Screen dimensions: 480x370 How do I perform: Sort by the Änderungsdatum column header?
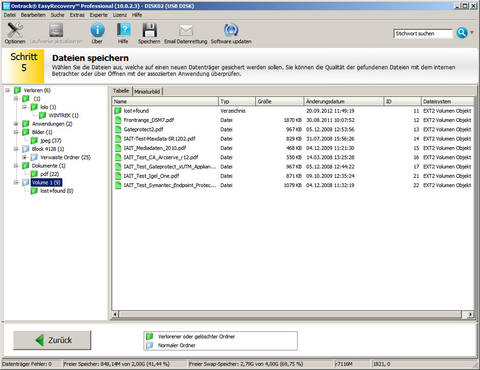(344, 101)
